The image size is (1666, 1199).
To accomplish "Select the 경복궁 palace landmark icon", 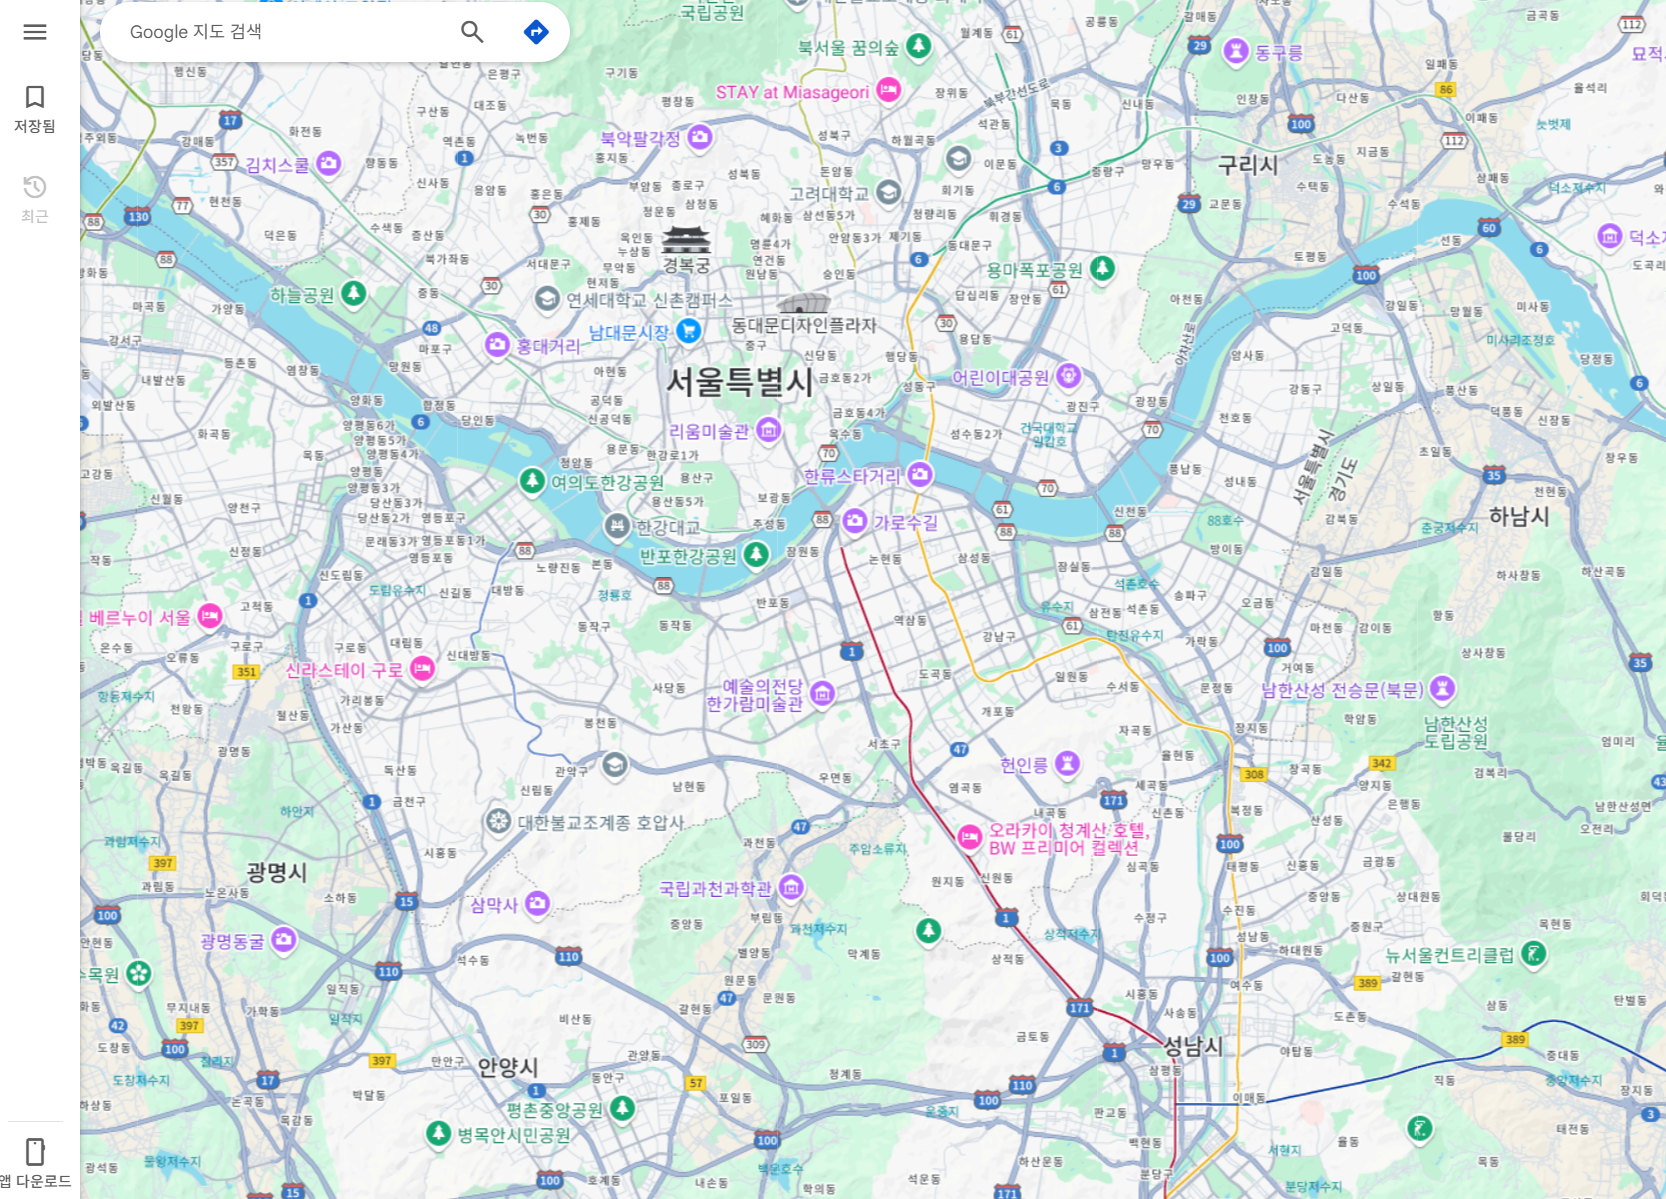I will (686, 240).
